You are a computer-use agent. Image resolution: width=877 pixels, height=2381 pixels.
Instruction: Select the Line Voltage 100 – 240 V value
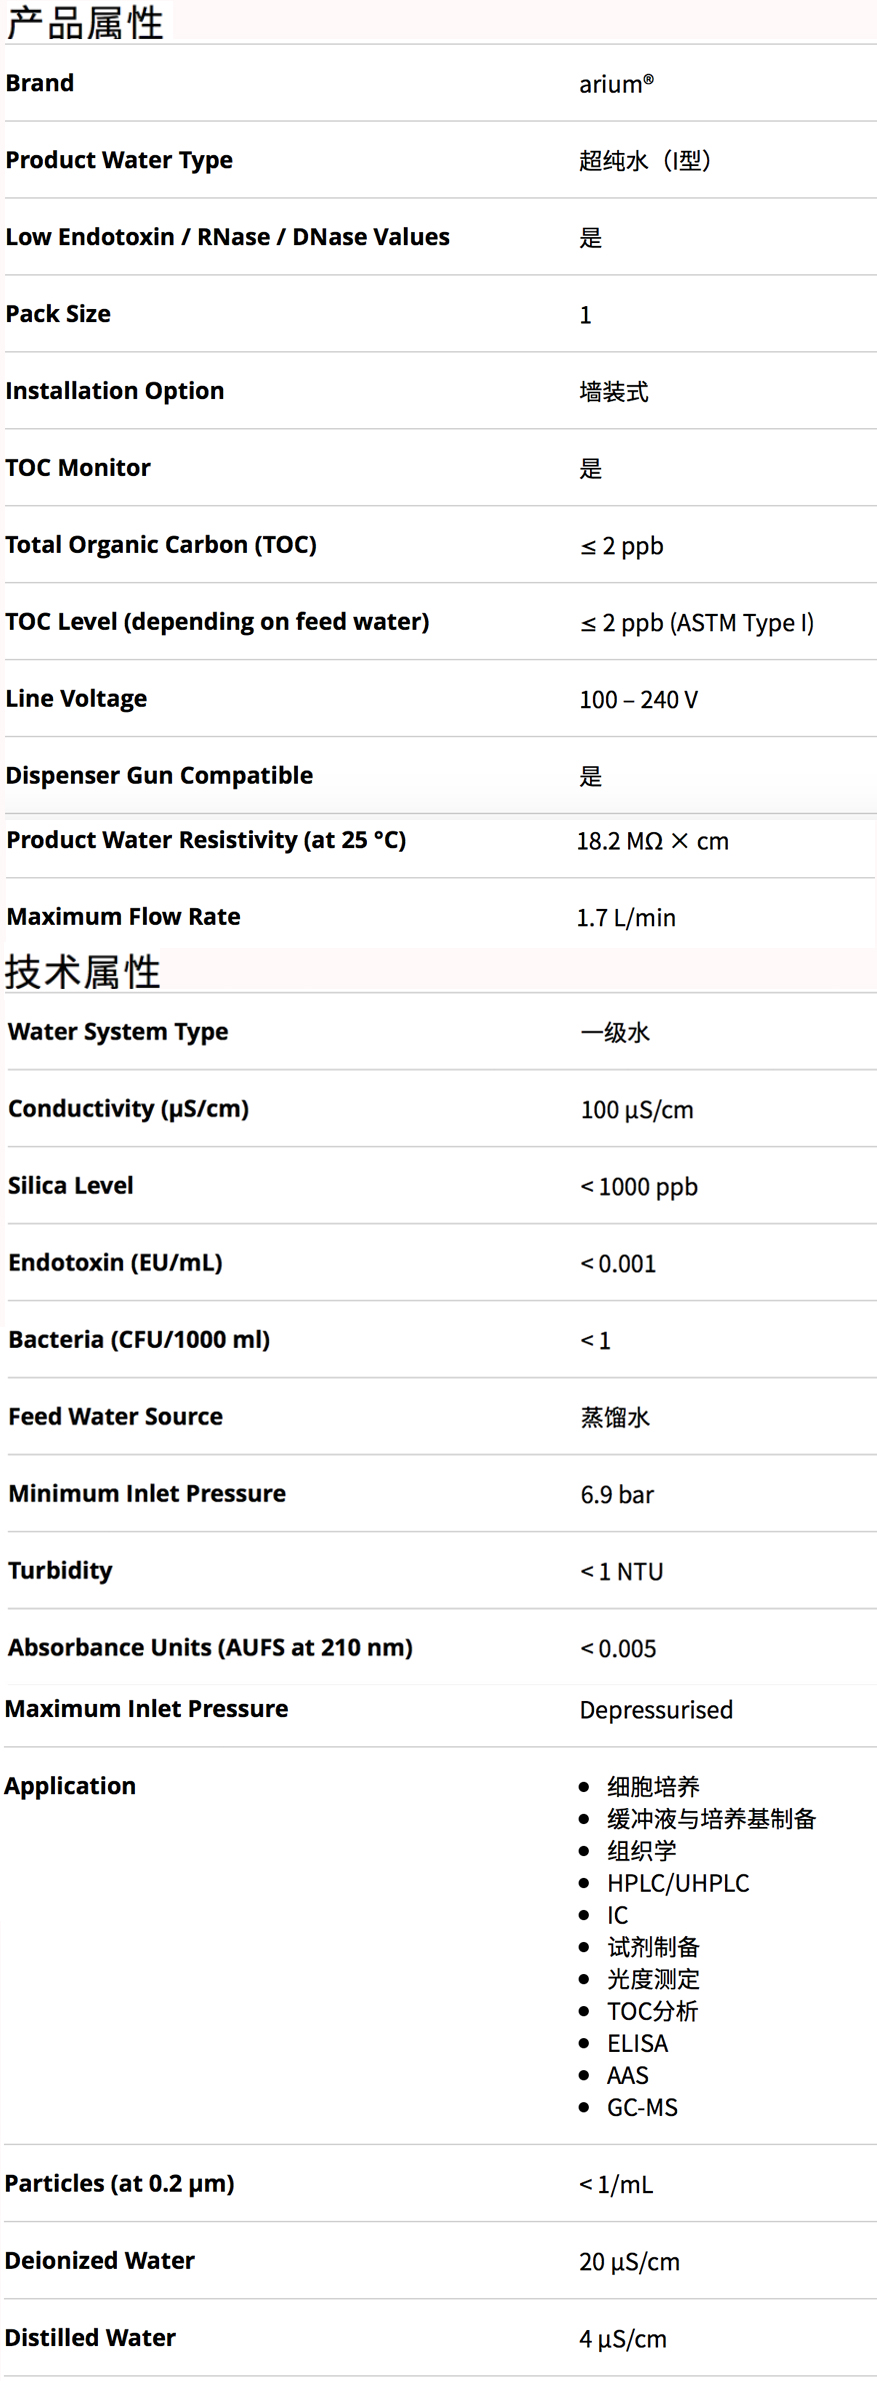point(638,700)
